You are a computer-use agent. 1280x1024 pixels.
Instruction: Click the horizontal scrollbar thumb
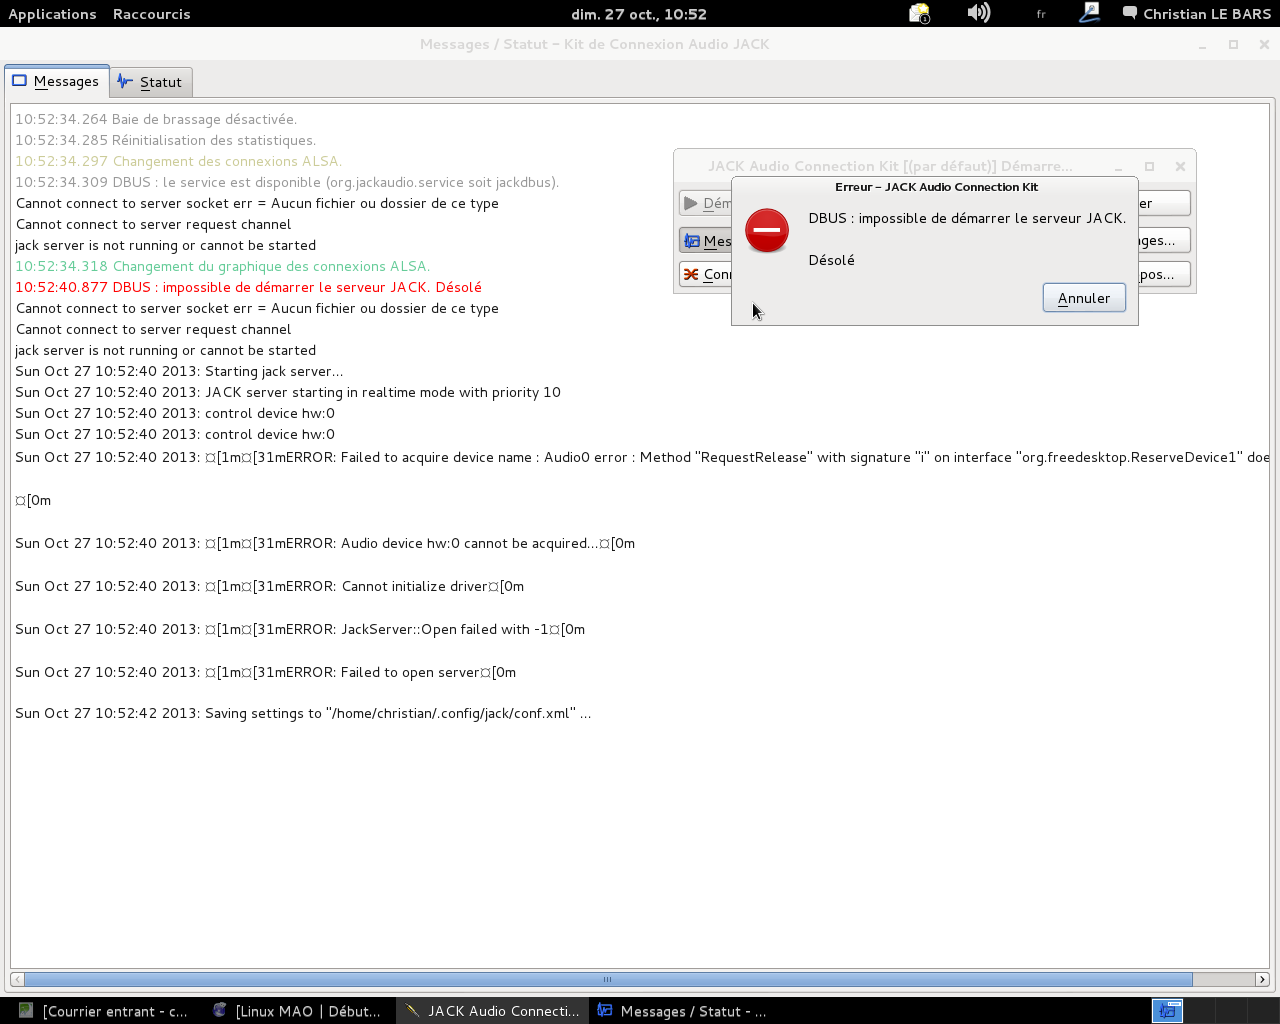[608, 979]
